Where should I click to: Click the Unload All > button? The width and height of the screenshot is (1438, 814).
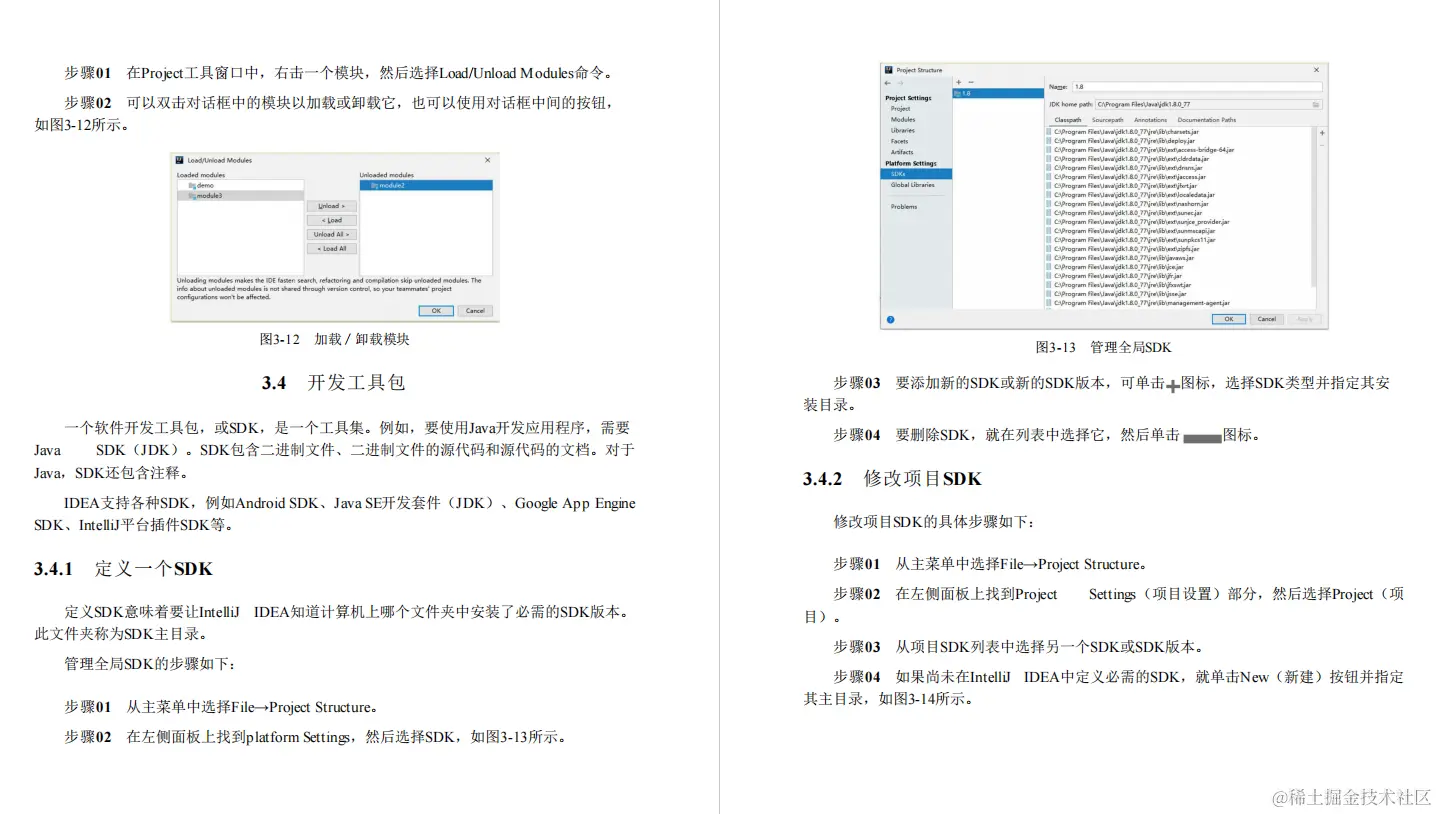click(332, 235)
